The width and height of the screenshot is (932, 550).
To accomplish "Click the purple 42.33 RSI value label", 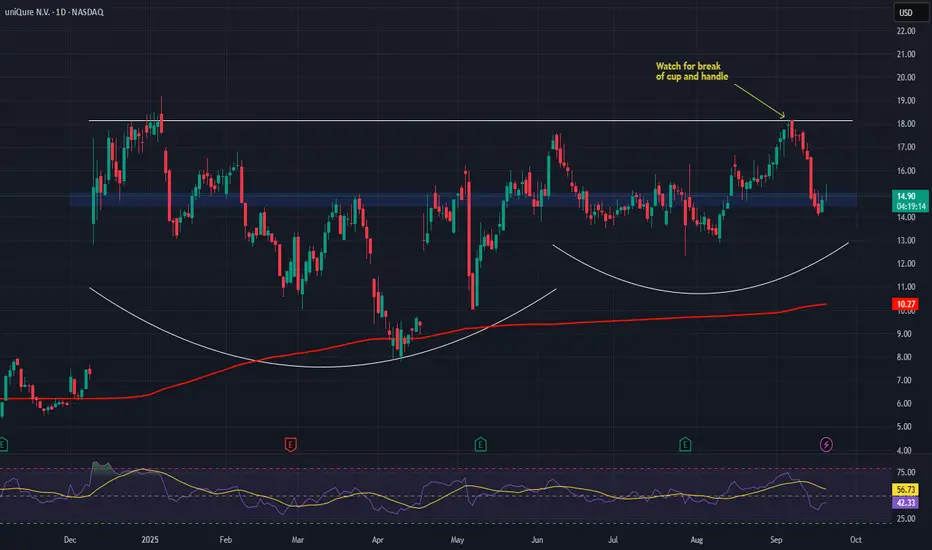I will (906, 503).
